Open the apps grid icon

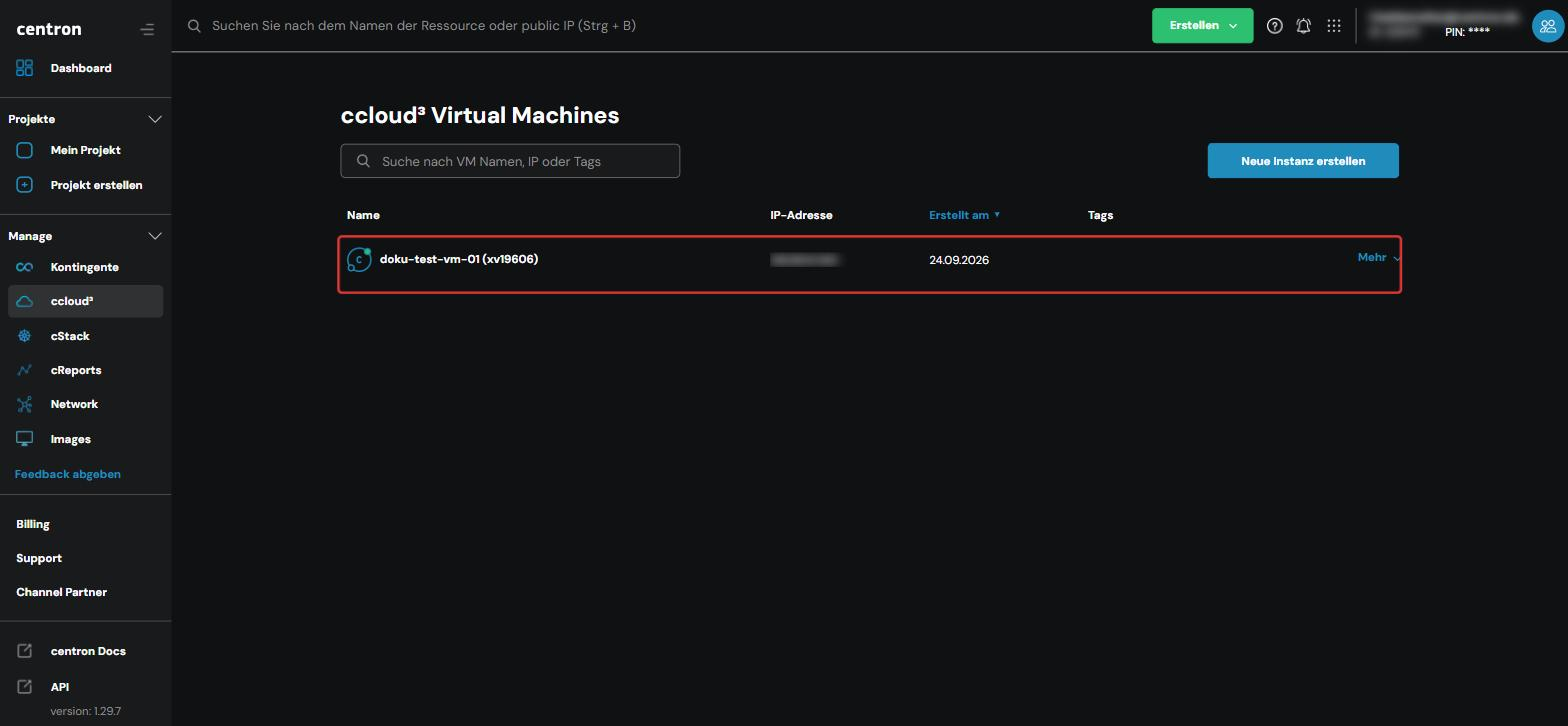point(1334,26)
